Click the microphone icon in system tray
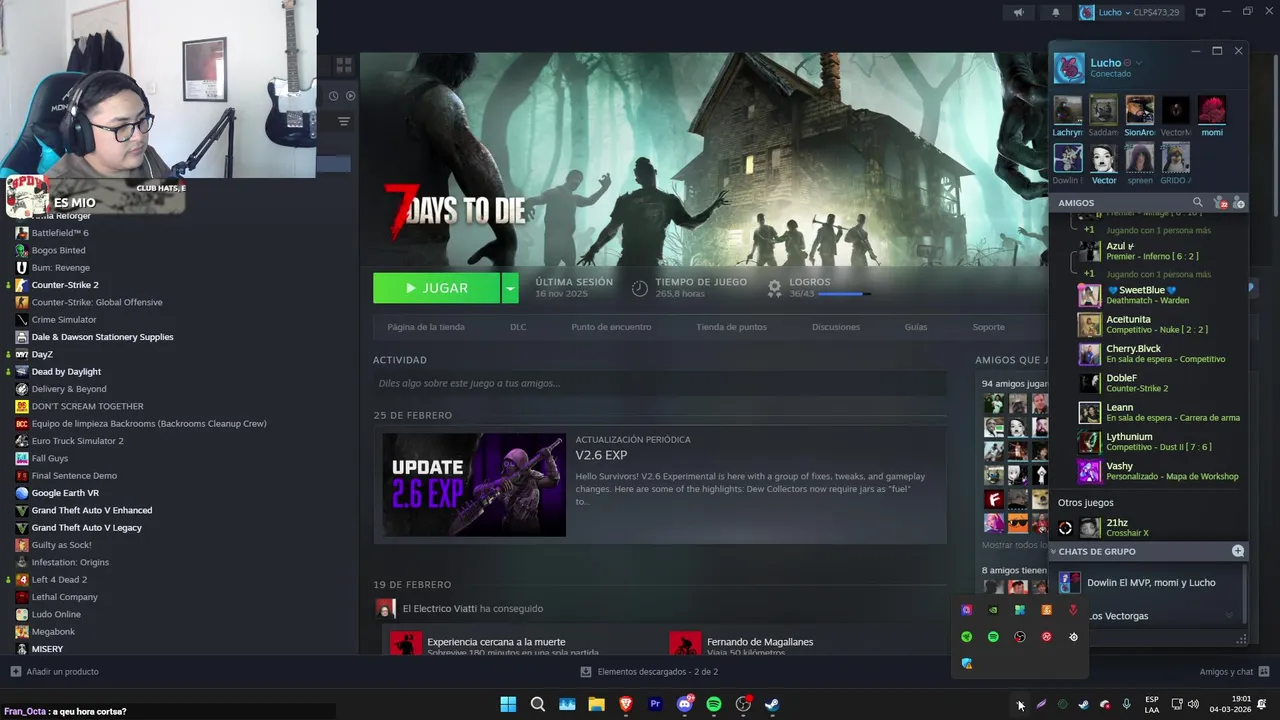 (x=1127, y=705)
